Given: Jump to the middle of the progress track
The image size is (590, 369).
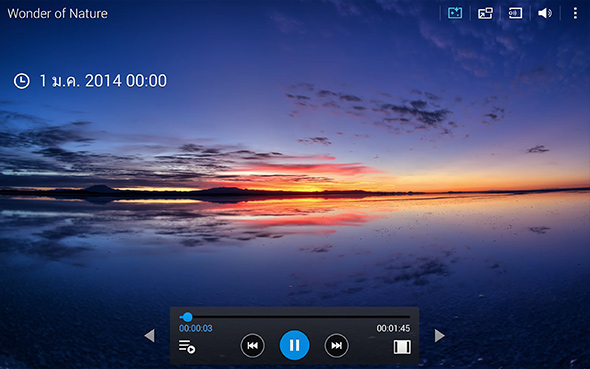Looking at the screenshot, I should pyautogui.click(x=295, y=317).
